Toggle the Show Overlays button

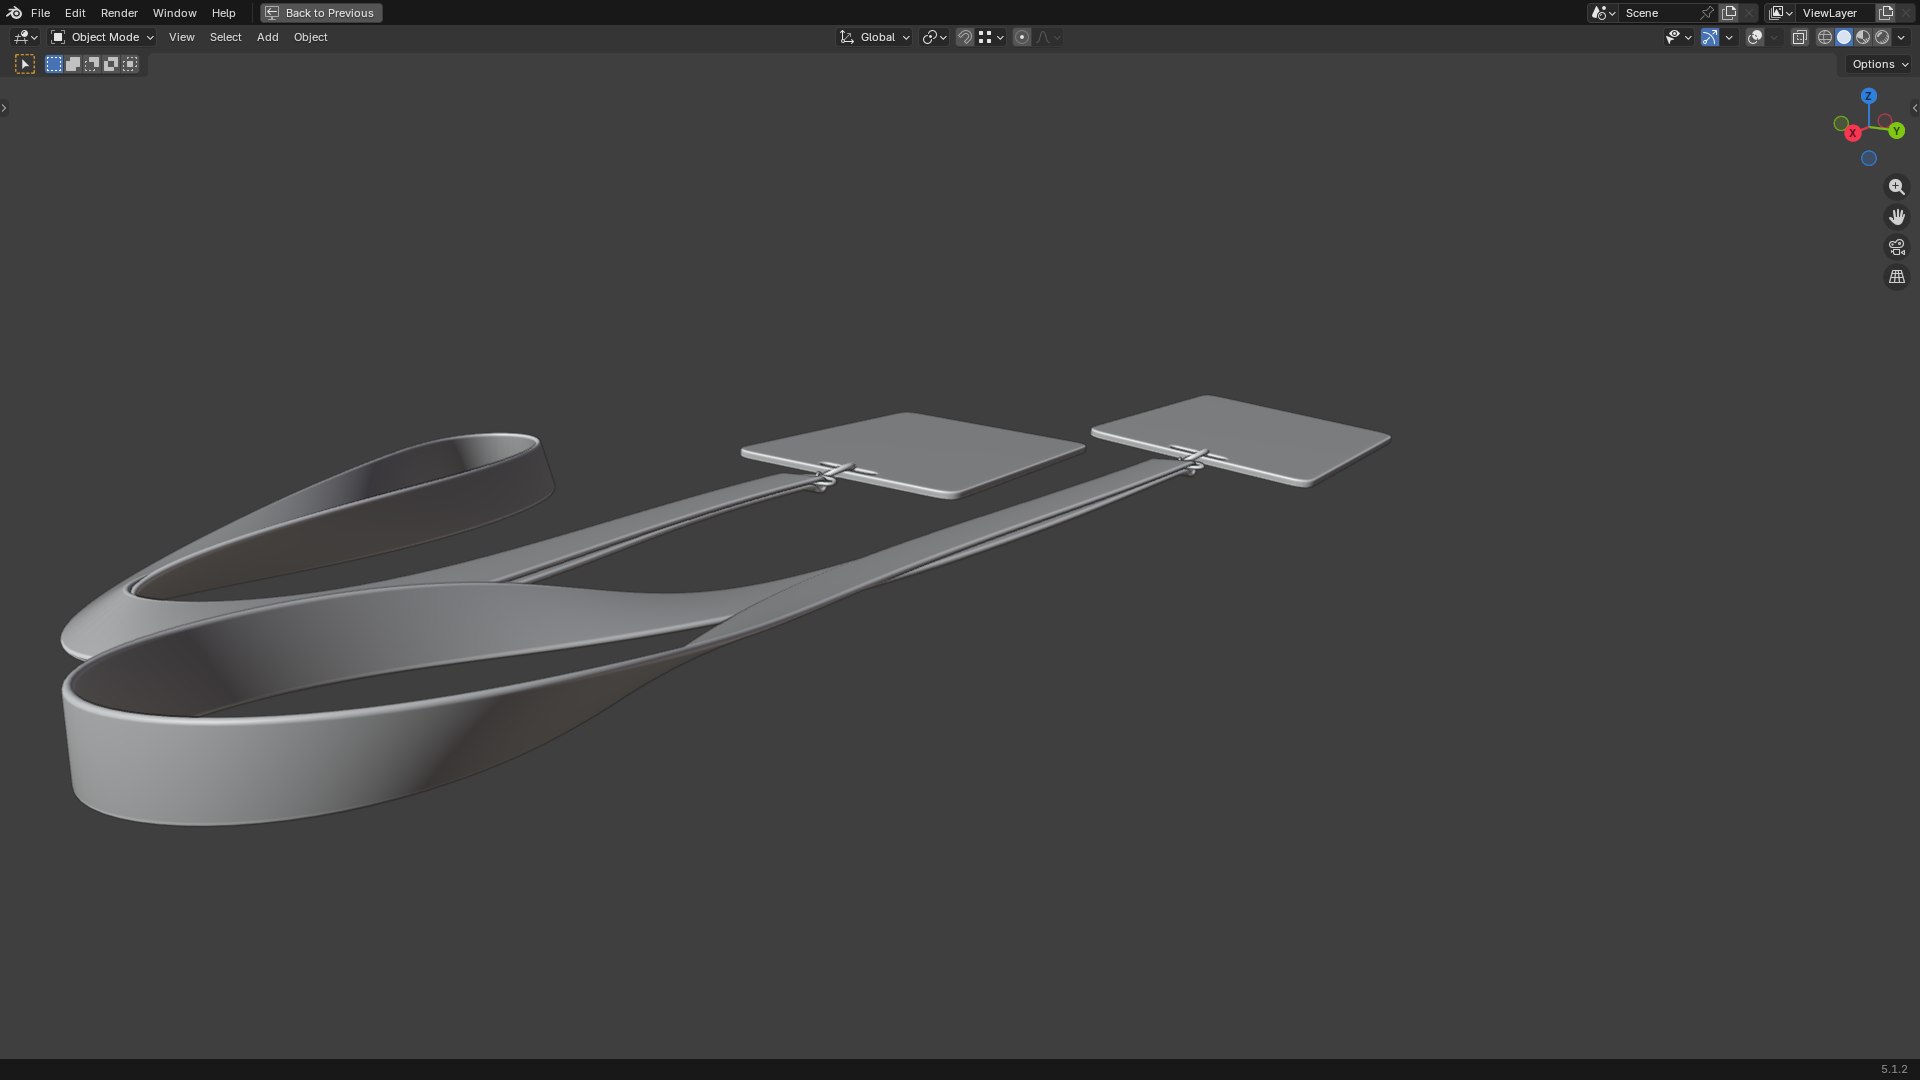tap(1755, 37)
